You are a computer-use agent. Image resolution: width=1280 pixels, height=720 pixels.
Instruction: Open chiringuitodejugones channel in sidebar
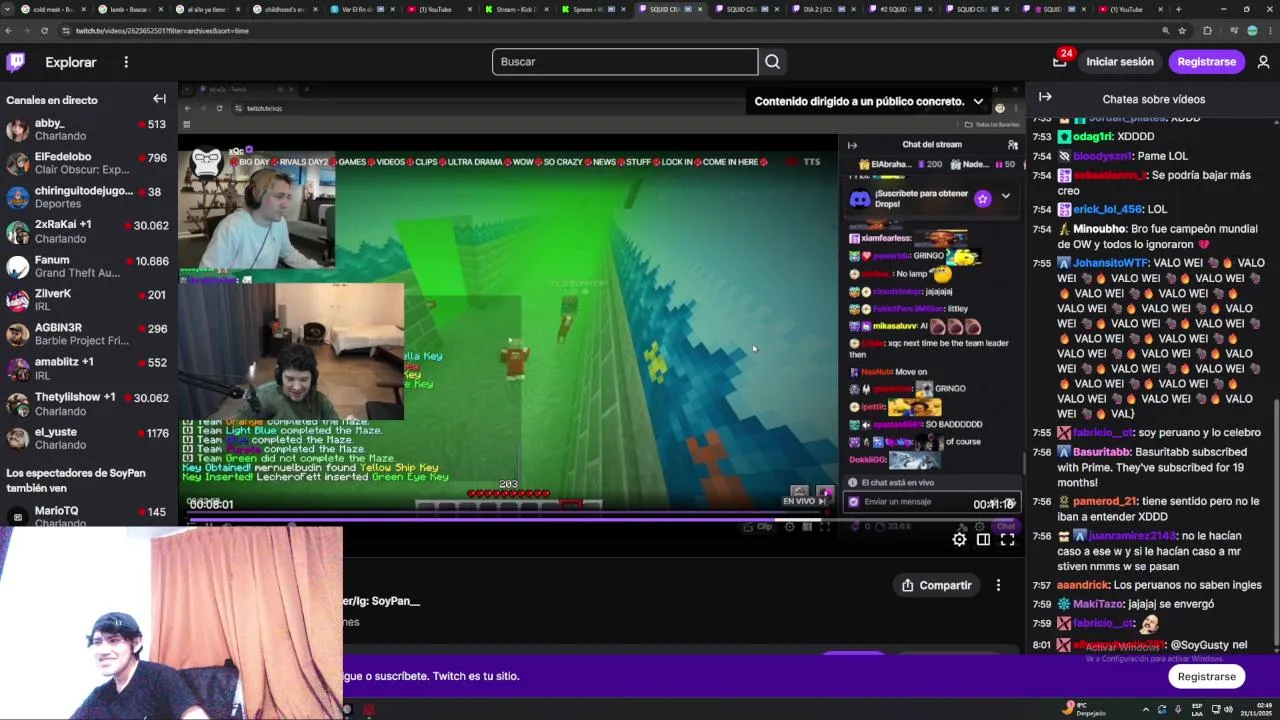[x=88, y=197]
